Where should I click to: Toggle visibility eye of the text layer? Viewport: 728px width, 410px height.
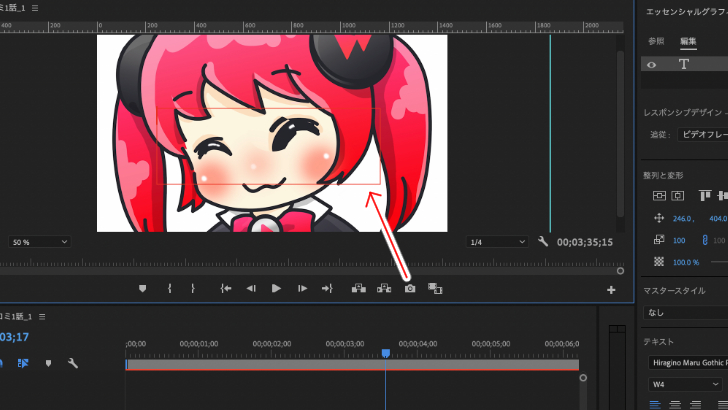[x=651, y=65]
